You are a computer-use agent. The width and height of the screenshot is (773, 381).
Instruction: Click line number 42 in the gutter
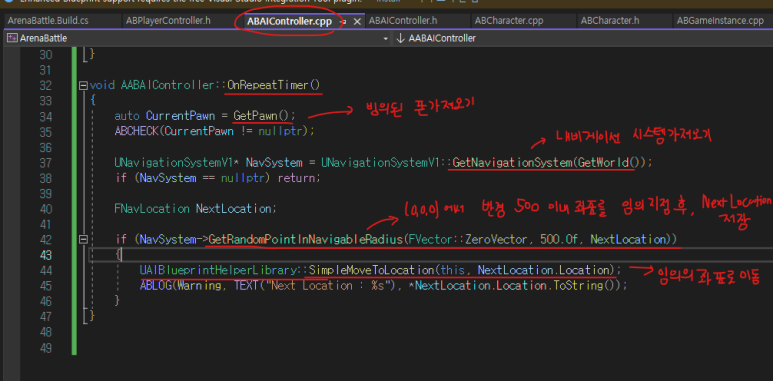tap(45, 240)
